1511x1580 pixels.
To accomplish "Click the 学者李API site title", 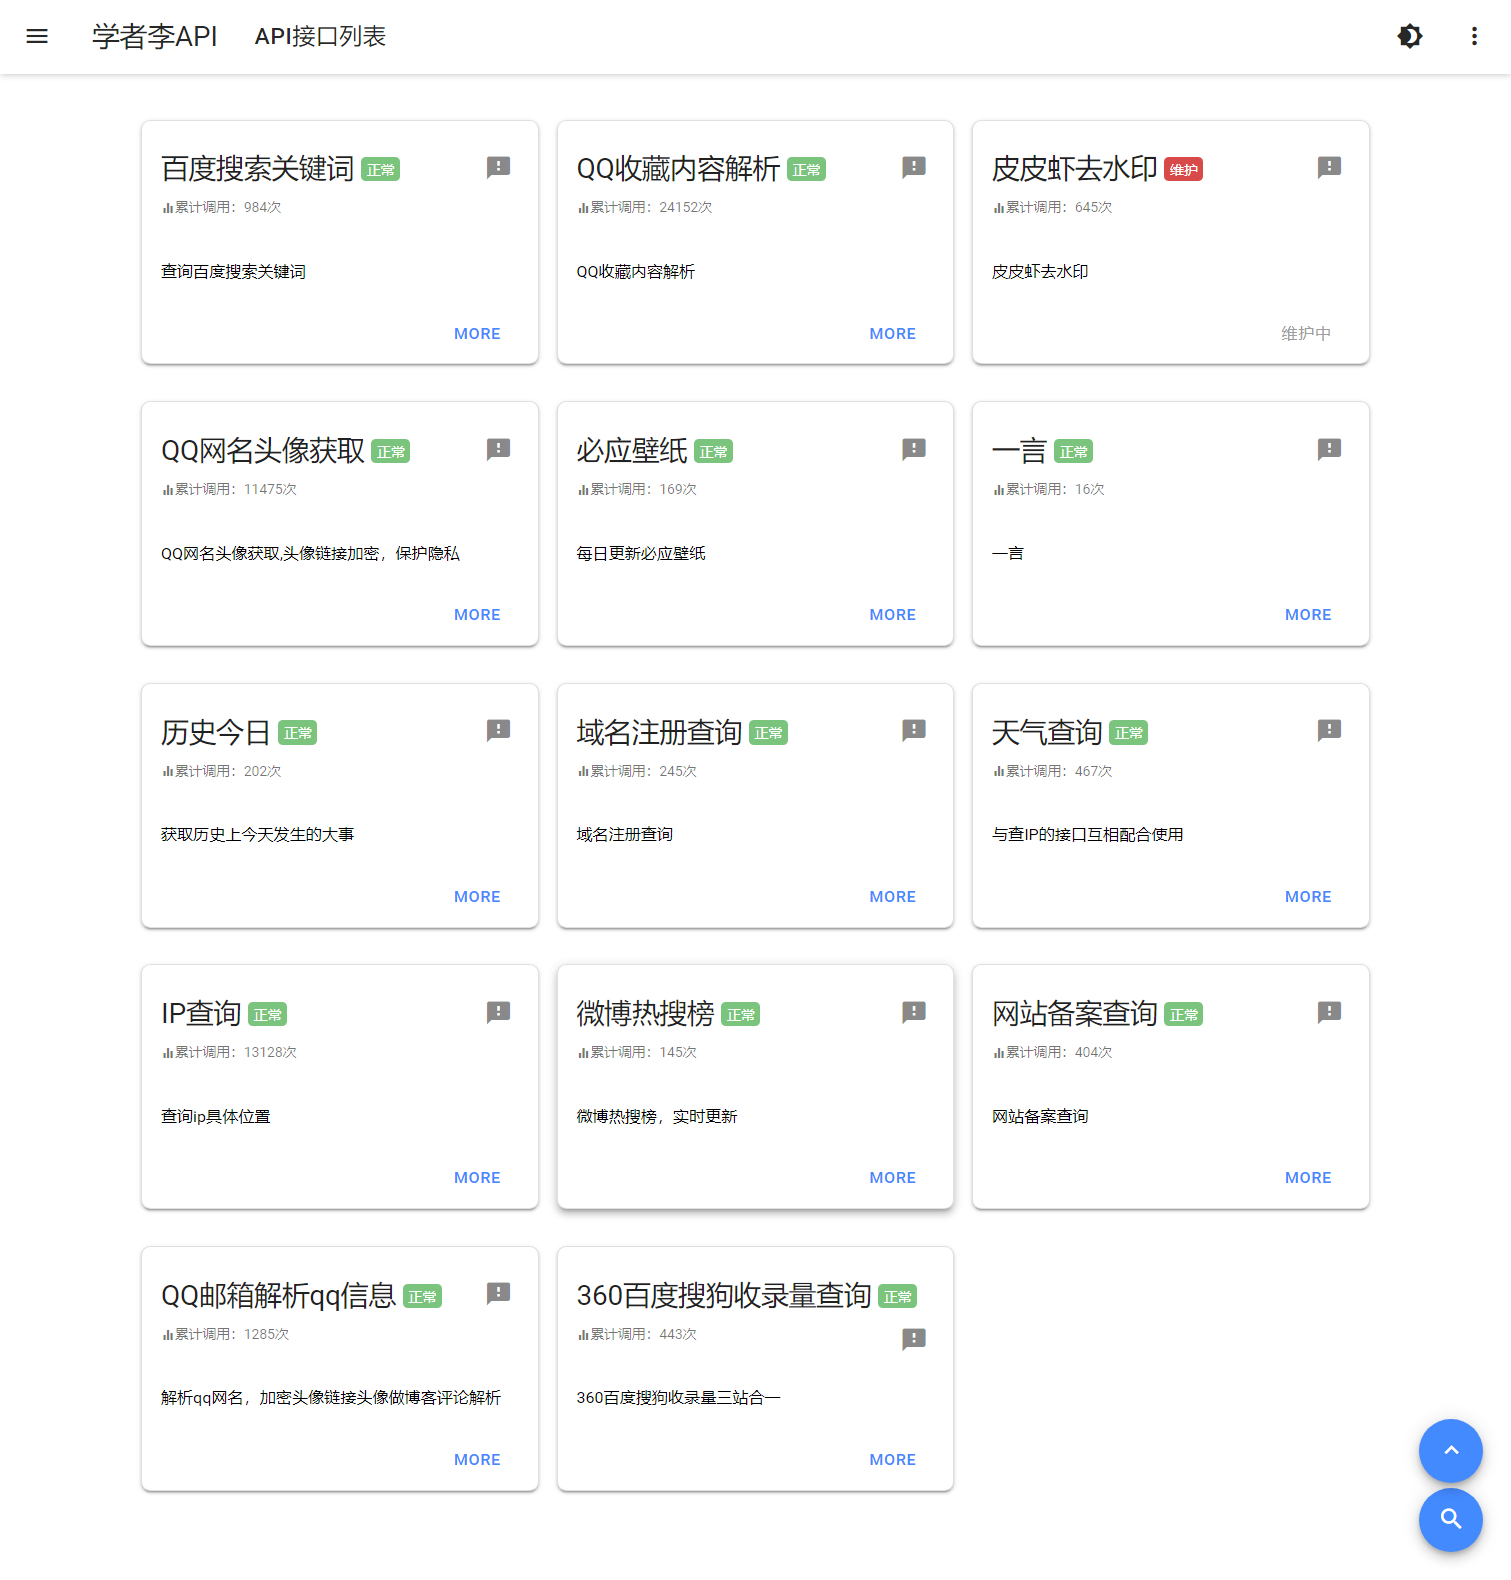I will pos(155,36).
